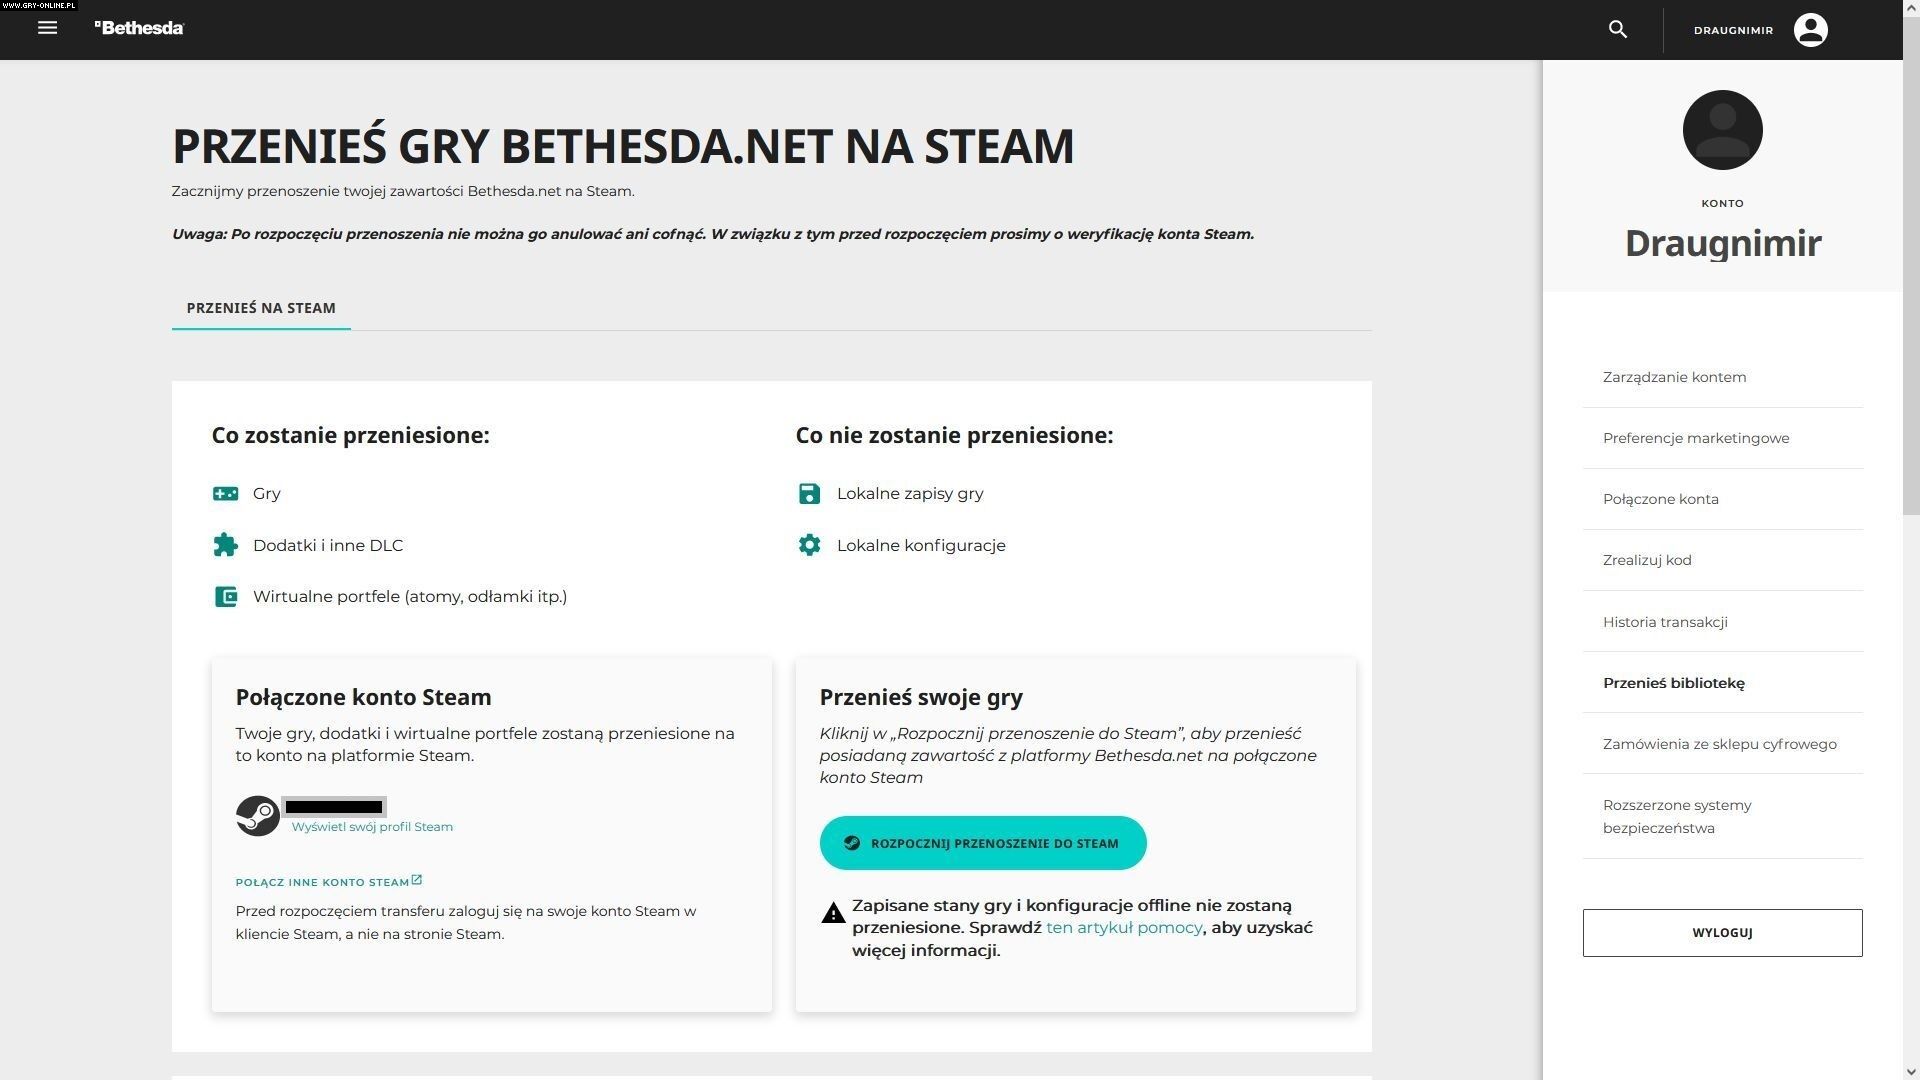Click the warning triangle icon
The width and height of the screenshot is (1920, 1080).
pos(833,913)
